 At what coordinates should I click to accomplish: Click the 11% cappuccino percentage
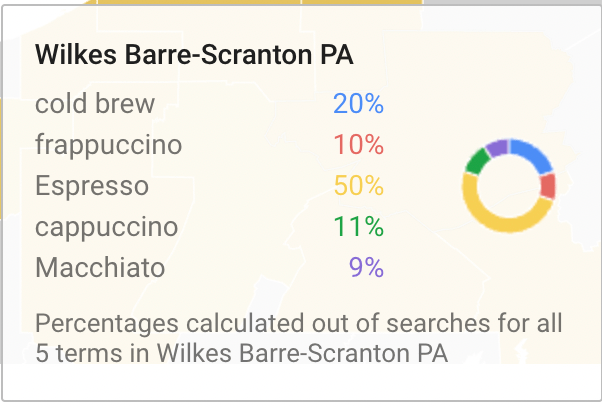pyautogui.click(x=359, y=227)
